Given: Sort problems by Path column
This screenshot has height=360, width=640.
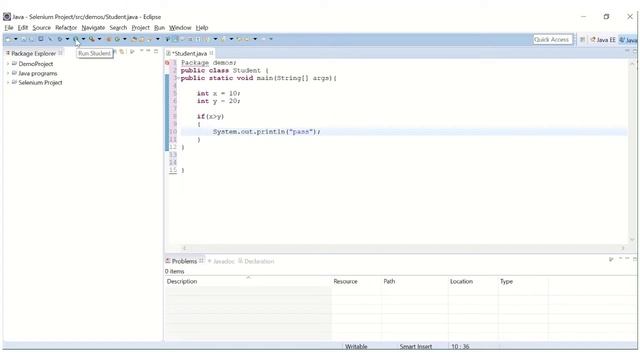Looking at the screenshot, I should pos(415,282).
